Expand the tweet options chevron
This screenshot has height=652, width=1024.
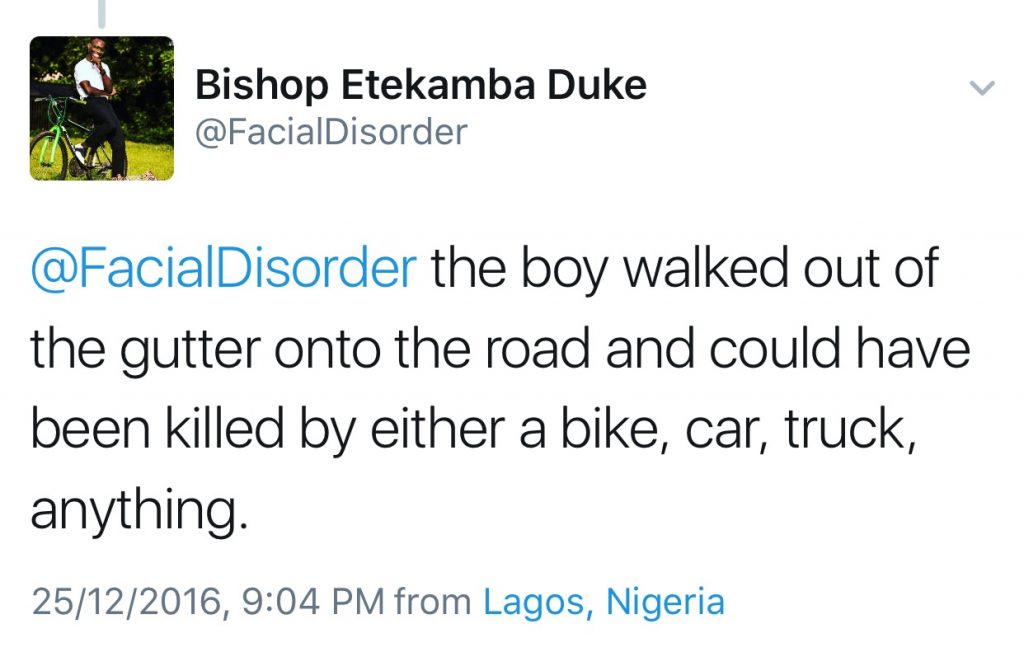tap(983, 88)
